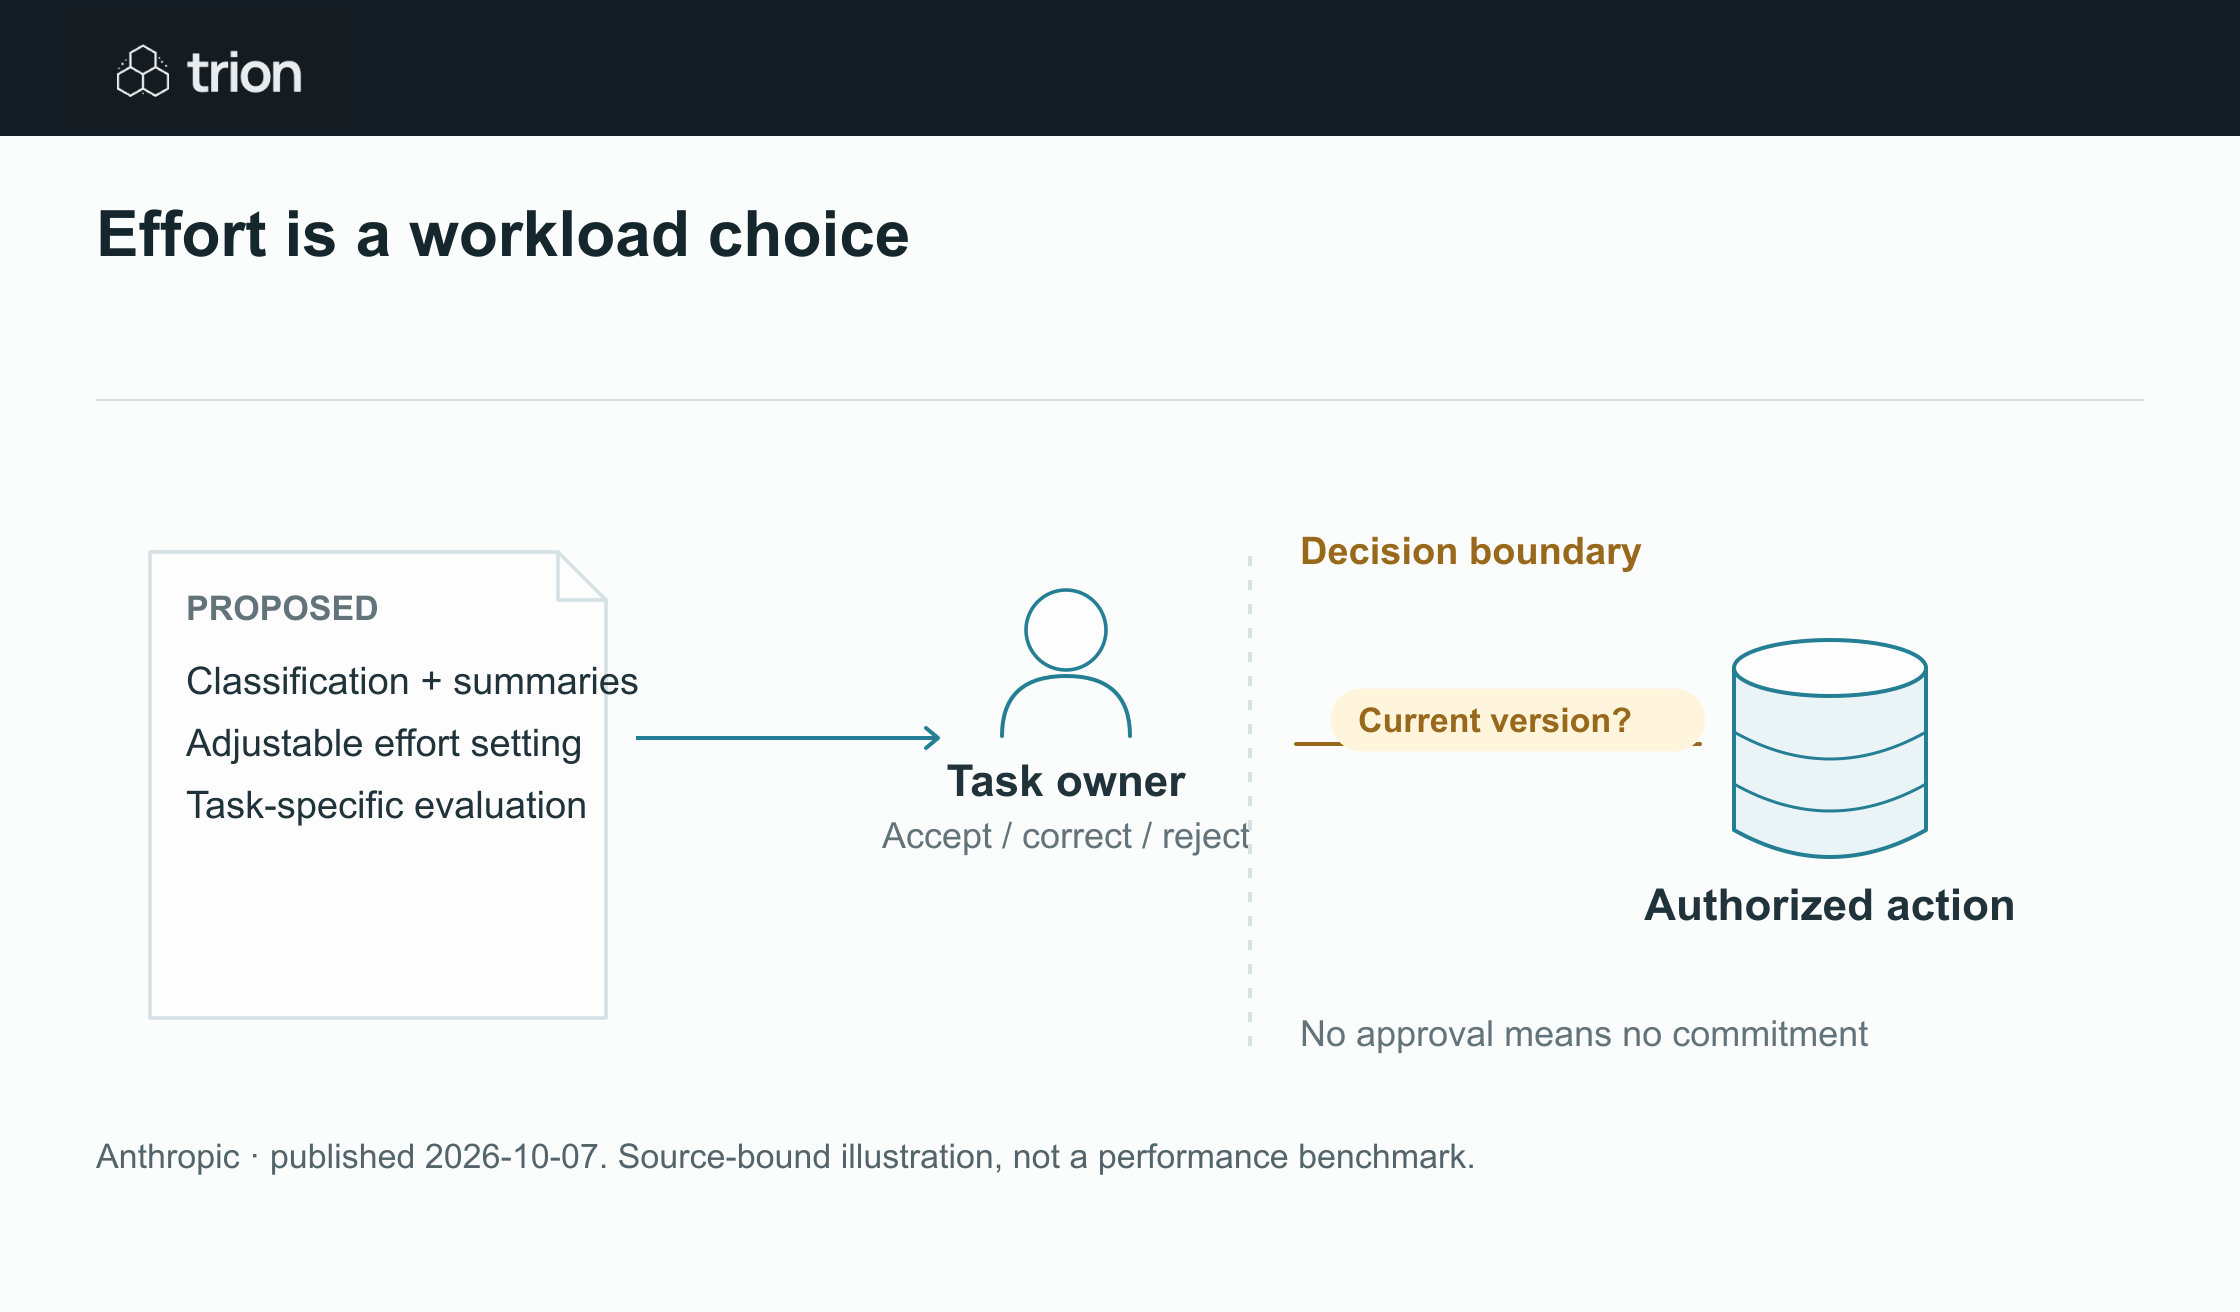Click 'No approval means no commitment' note

(1584, 1033)
